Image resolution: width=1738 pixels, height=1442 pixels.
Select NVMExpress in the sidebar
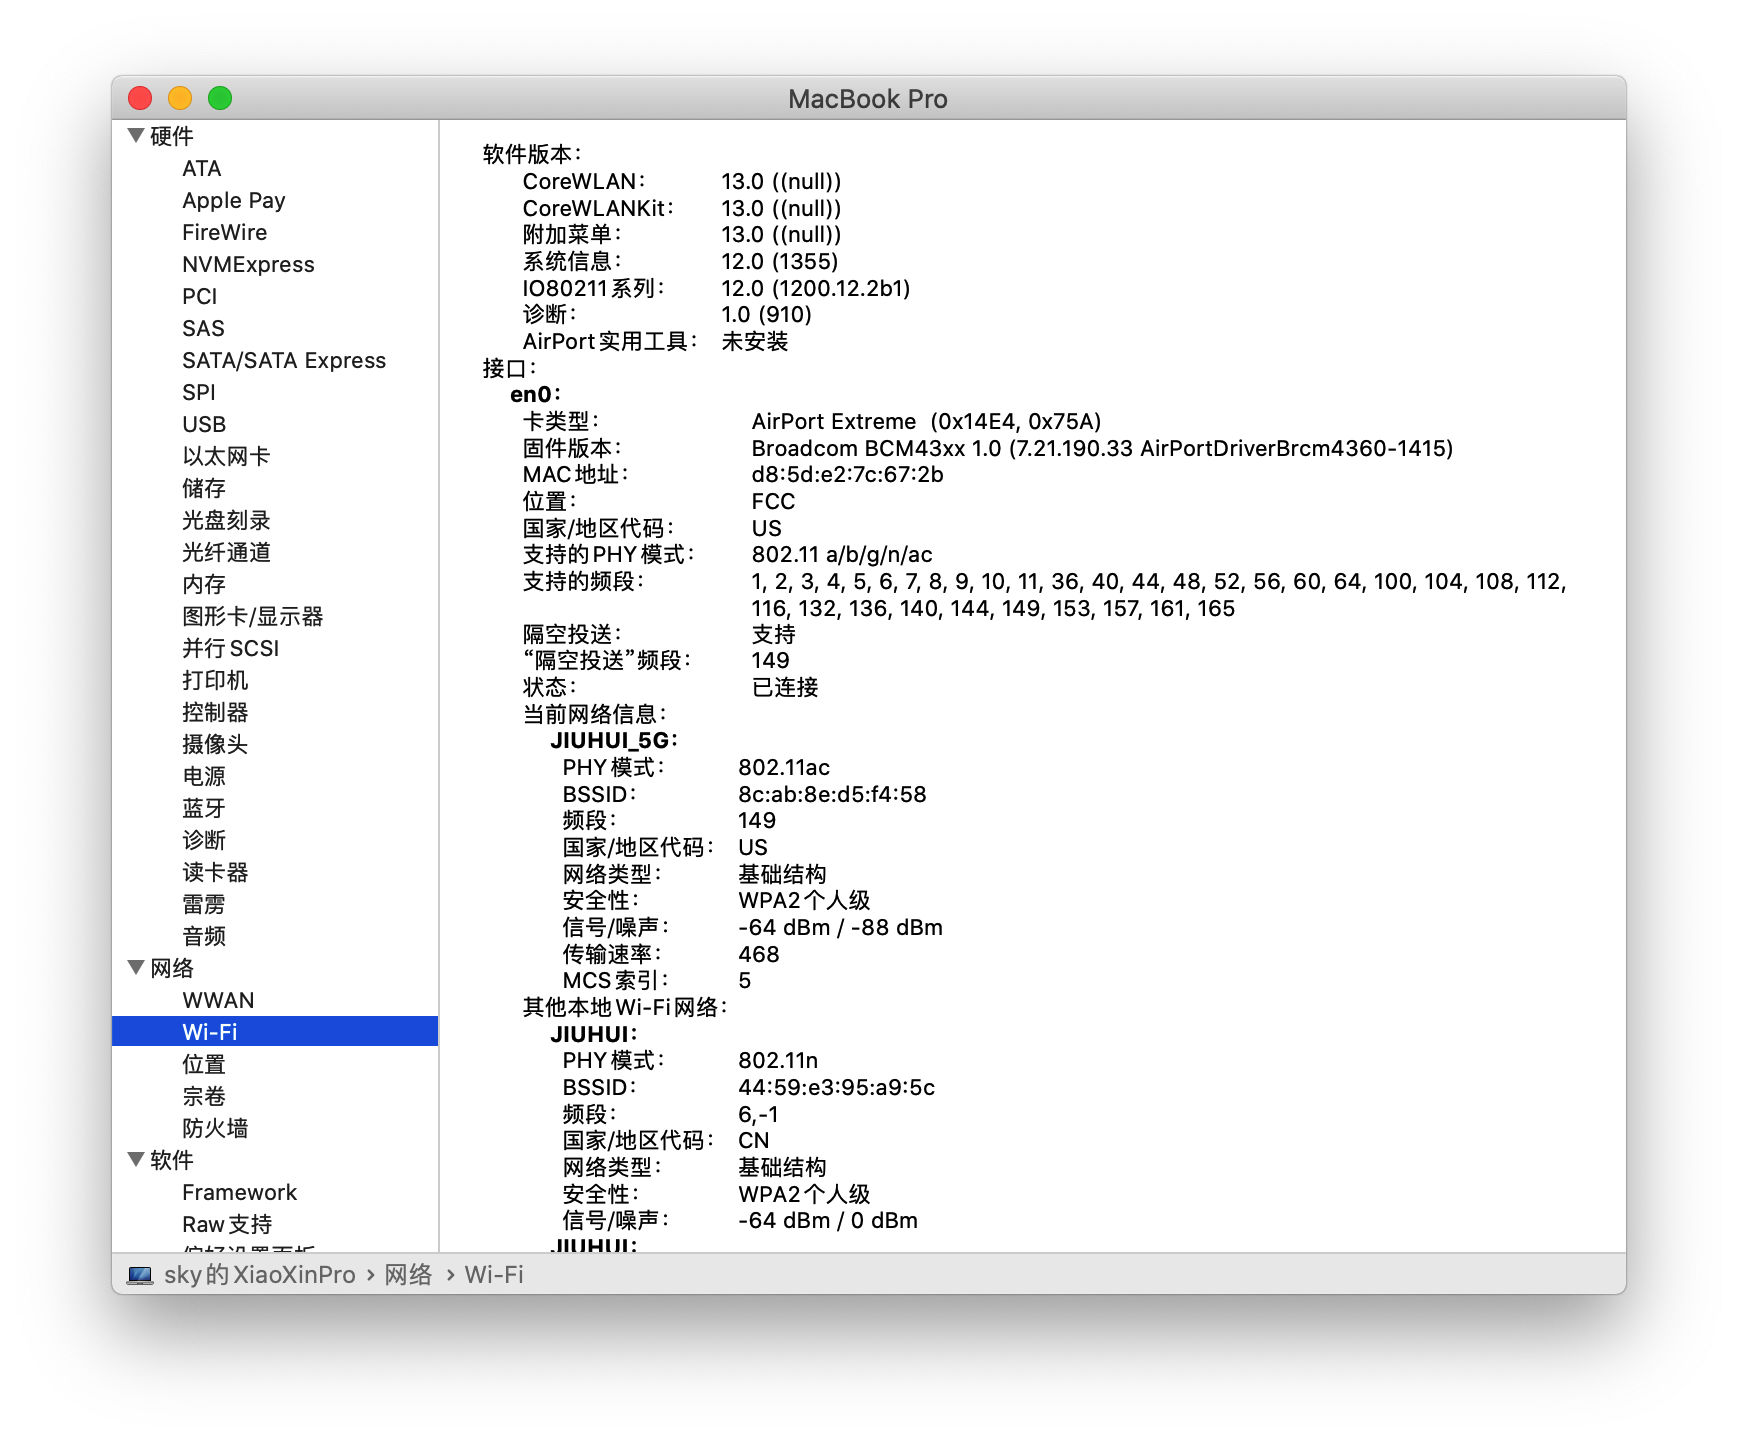point(248,264)
